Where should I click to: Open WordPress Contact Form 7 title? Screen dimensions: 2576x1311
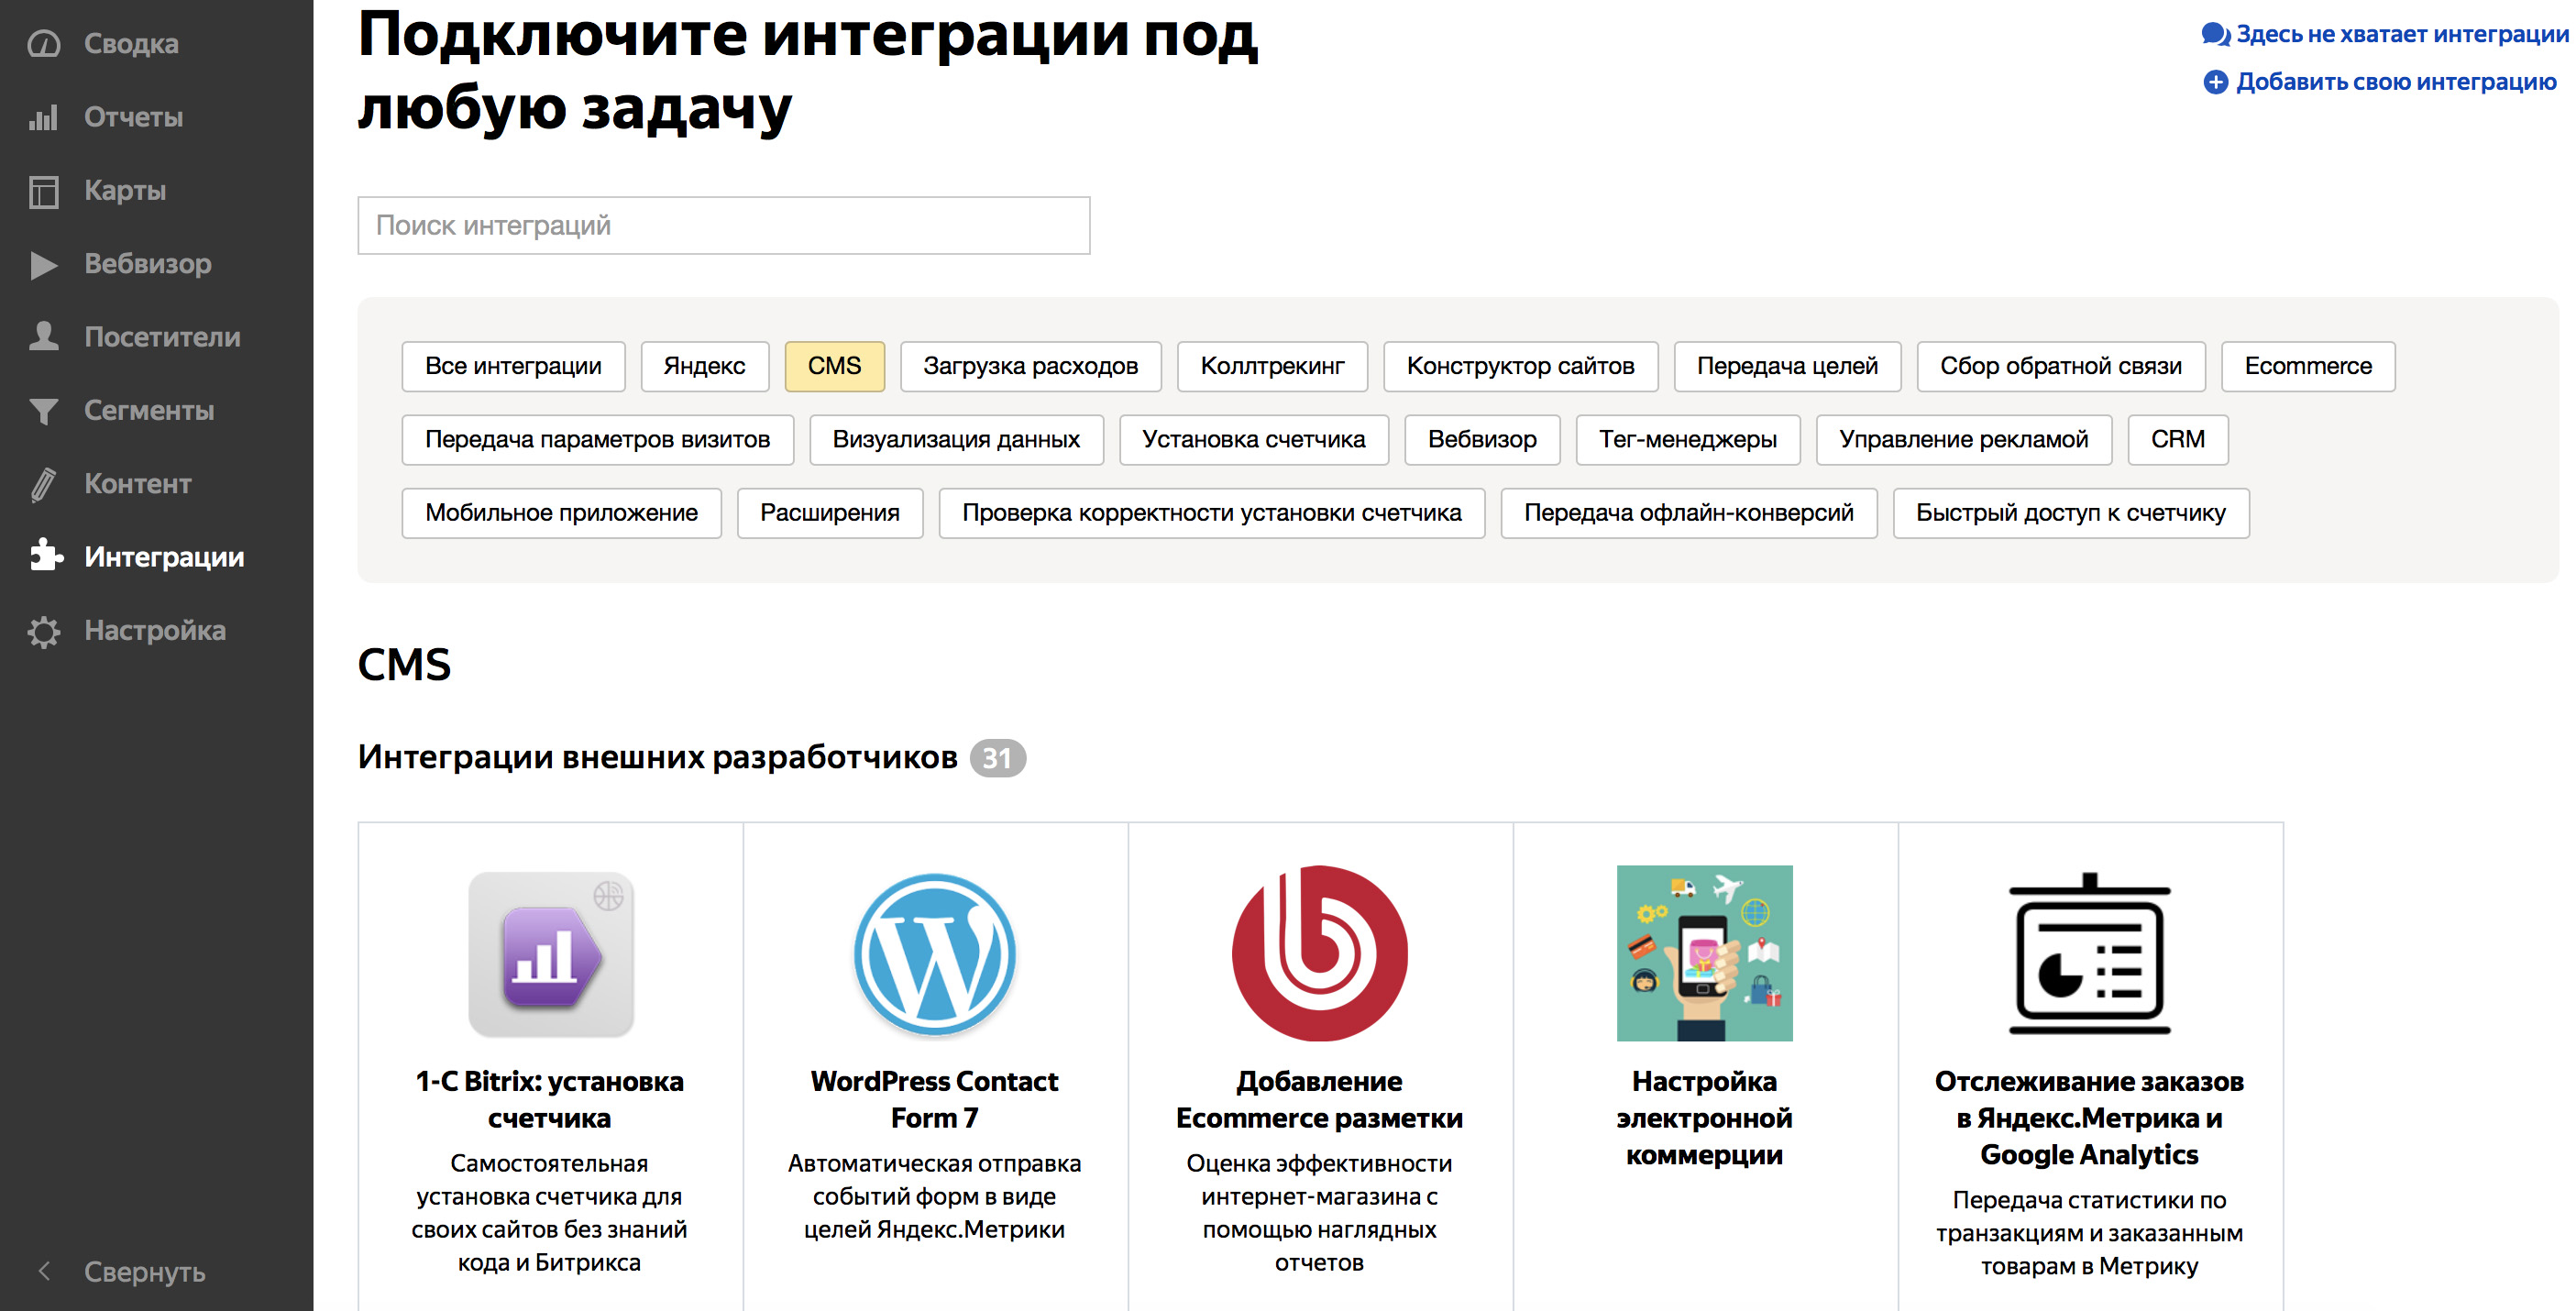click(934, 1100)
